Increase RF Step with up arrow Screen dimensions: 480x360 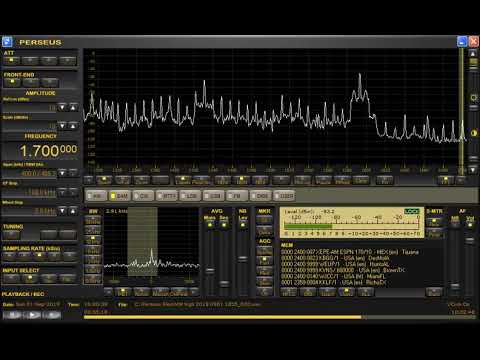click(x=73, y=192)
